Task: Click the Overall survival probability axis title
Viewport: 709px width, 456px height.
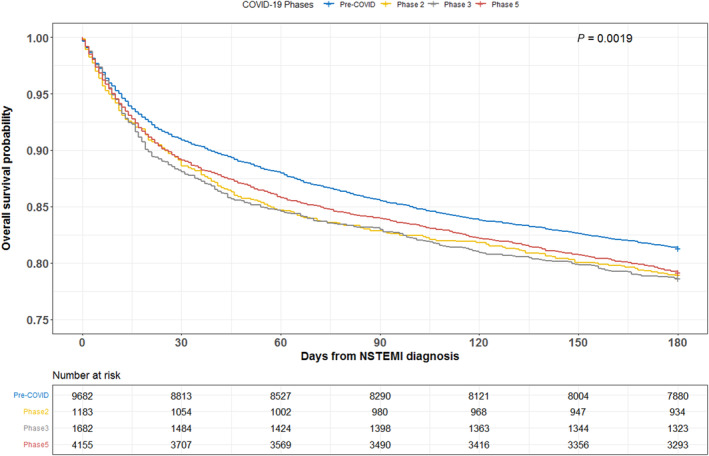Action: coord(7,178)
